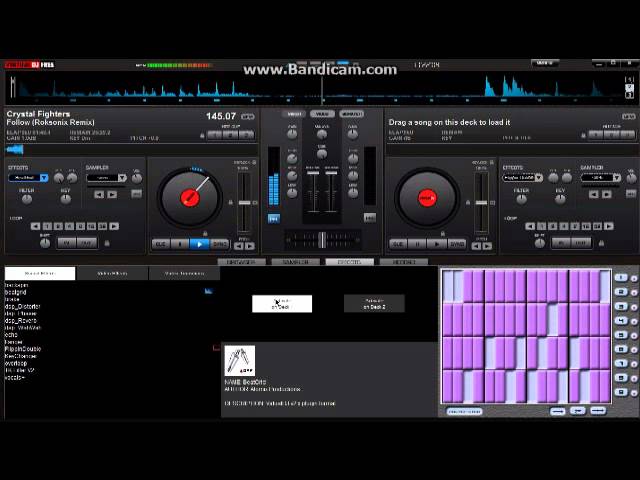Select Sound Effects tab in effects list
Screen dimensions: 640x480
(x=40, y=273)
